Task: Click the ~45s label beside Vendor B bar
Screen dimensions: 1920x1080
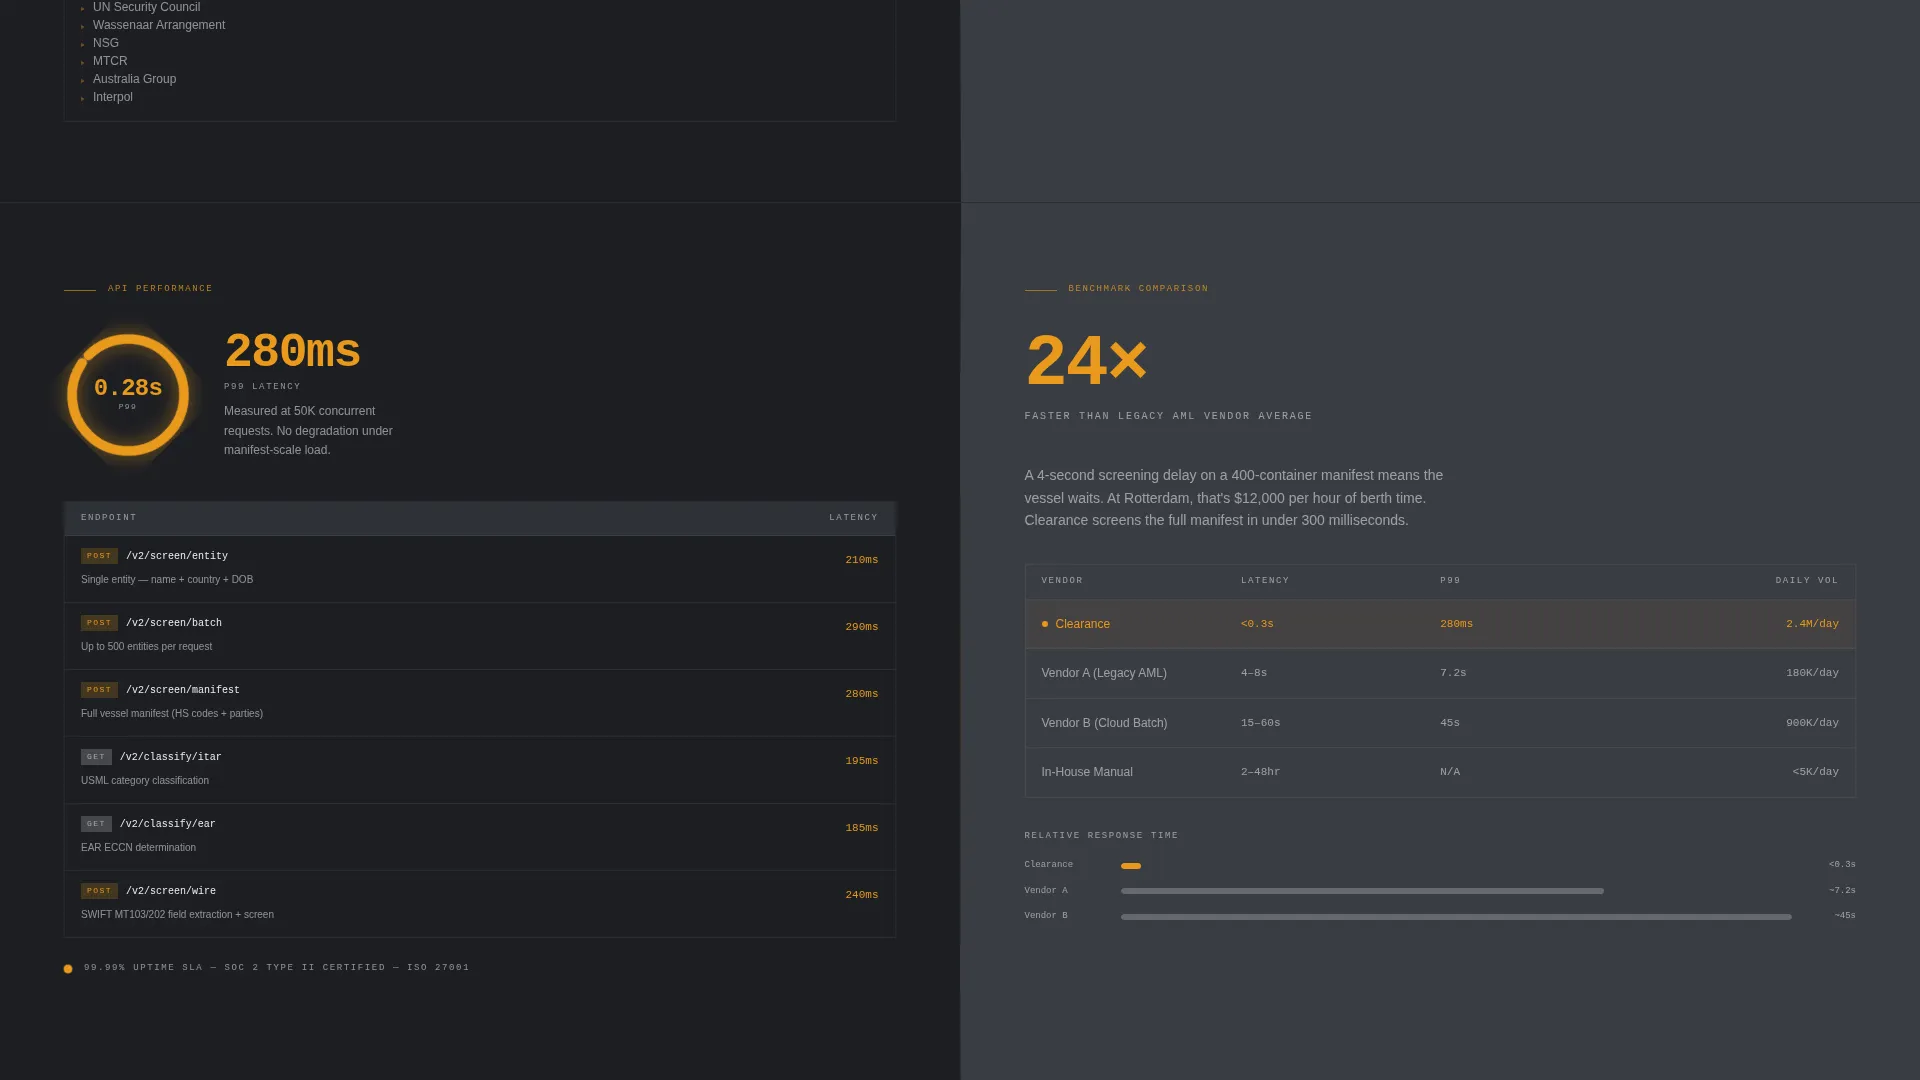Action: (1845, 916)
